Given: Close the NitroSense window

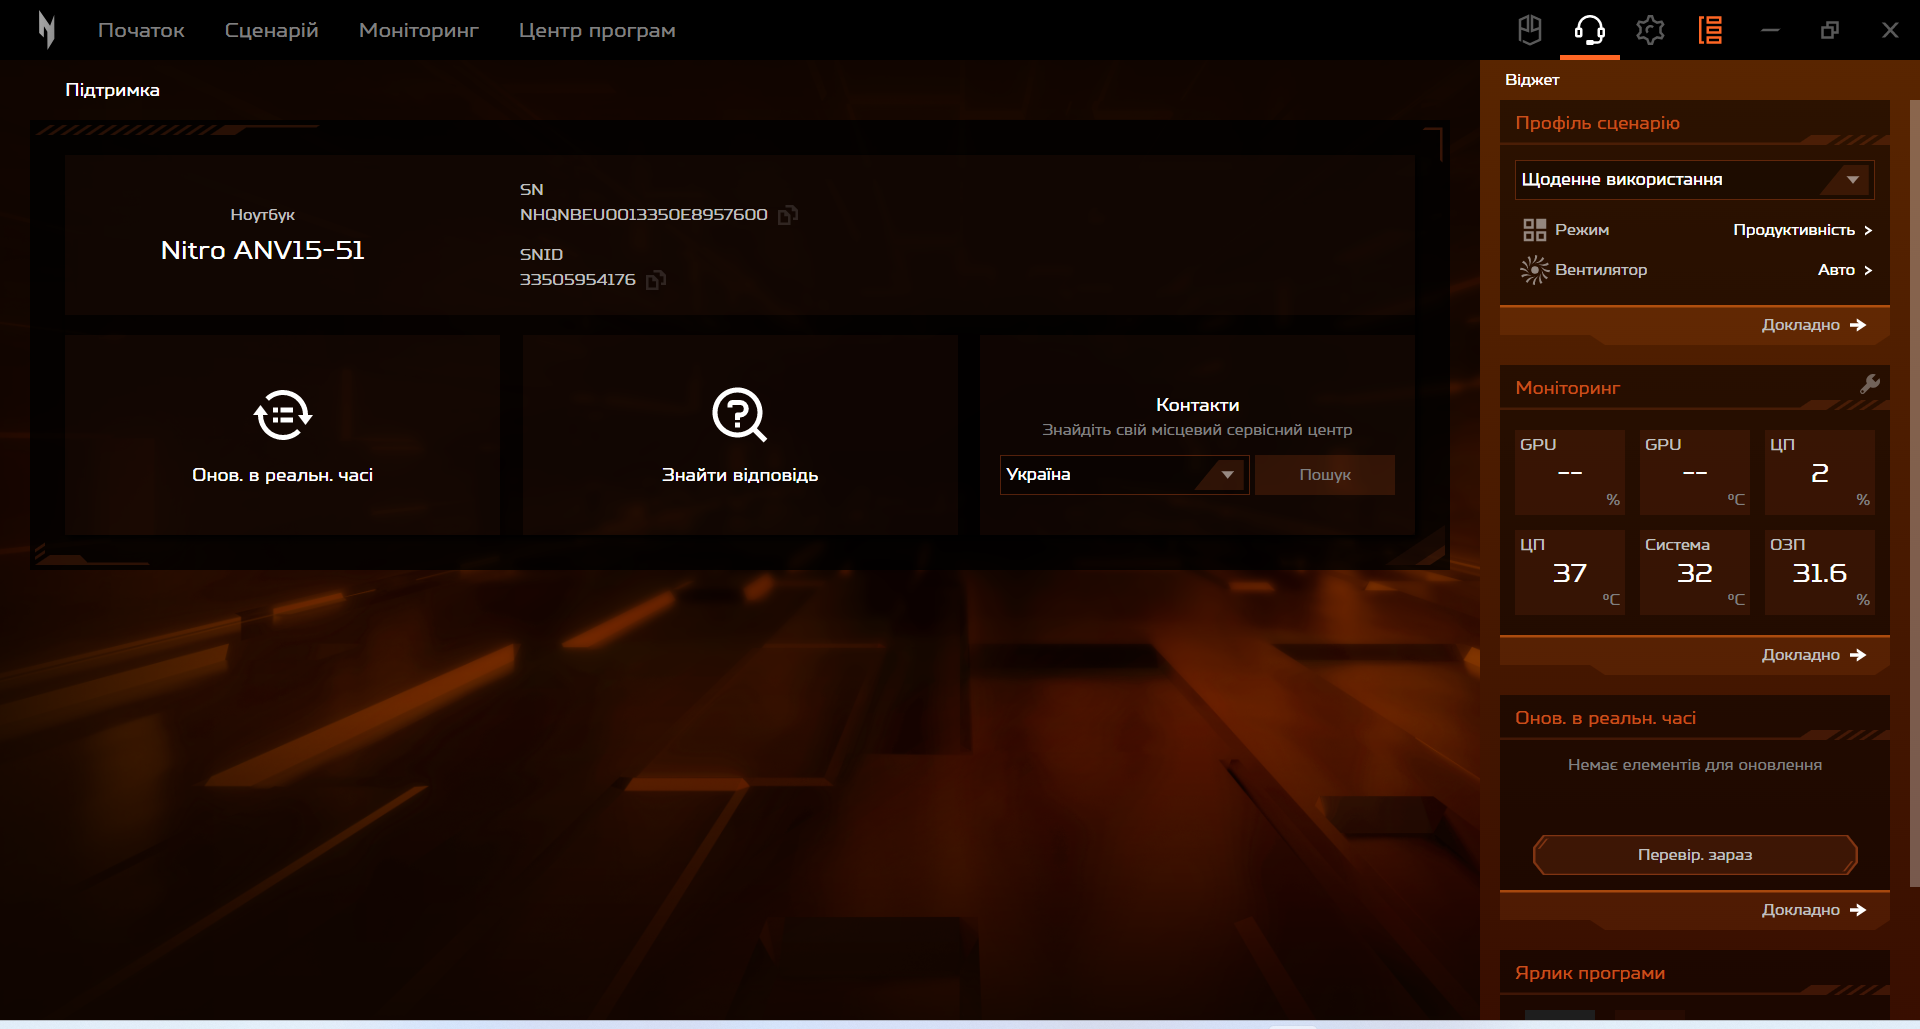Looking at the screenshot, I should pyautogui.click(x=1890, y=30).
